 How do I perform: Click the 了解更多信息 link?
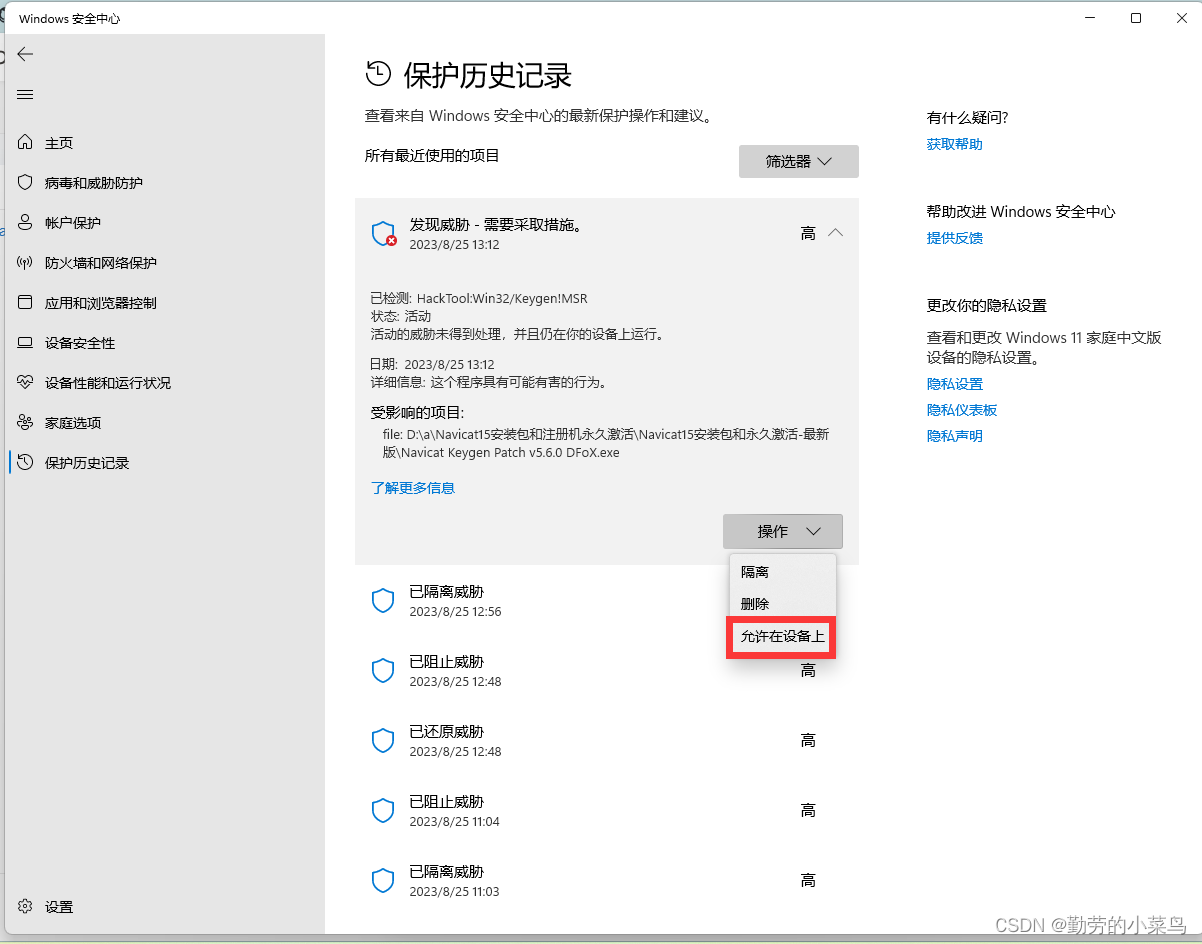point(413,488)
